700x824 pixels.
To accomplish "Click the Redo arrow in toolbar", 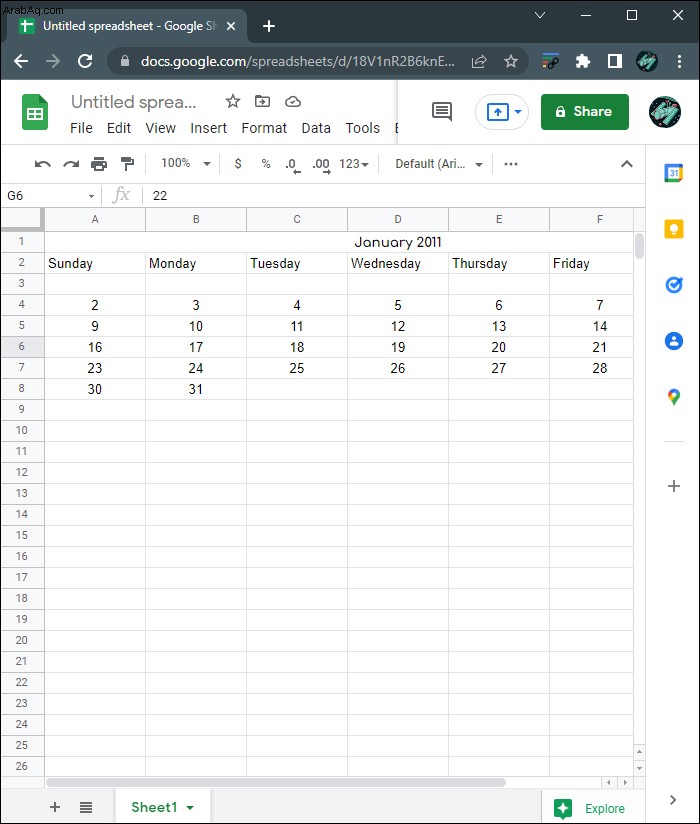I will pyautogui.click(x=71, y=164).
